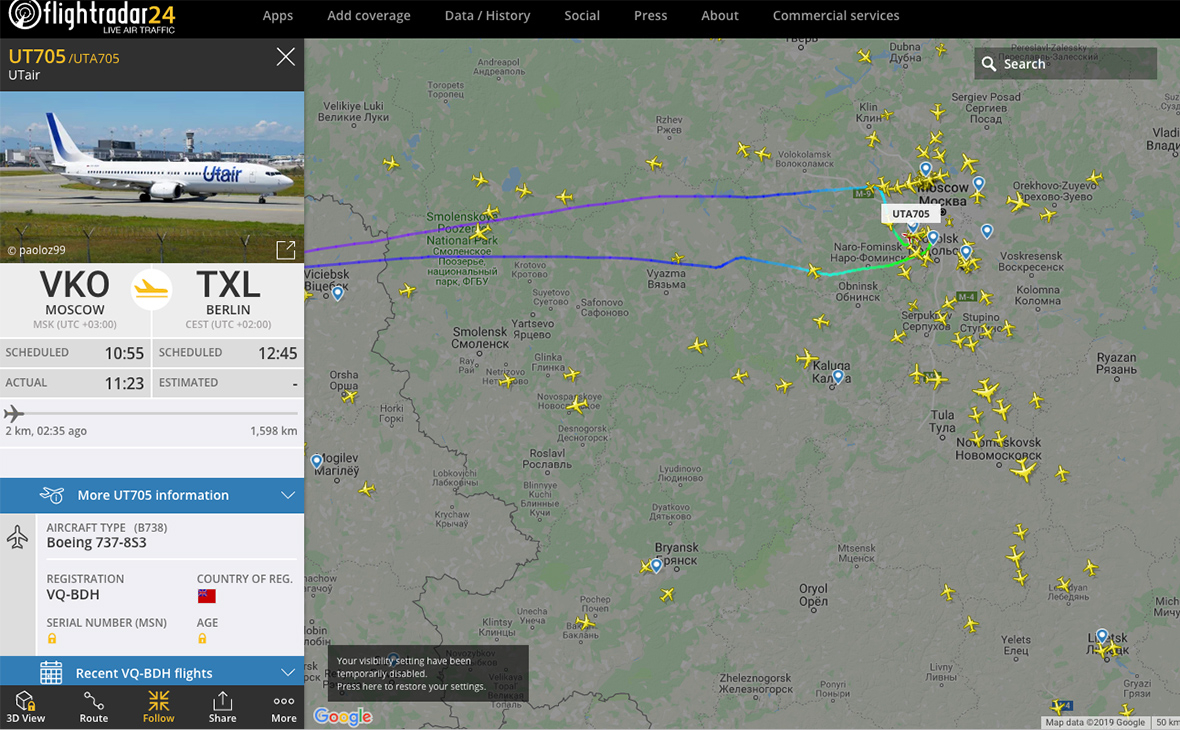Toggle Follow aircraft mode
This screenshot has width=1180, height=730.
click(x=159, y=707)
